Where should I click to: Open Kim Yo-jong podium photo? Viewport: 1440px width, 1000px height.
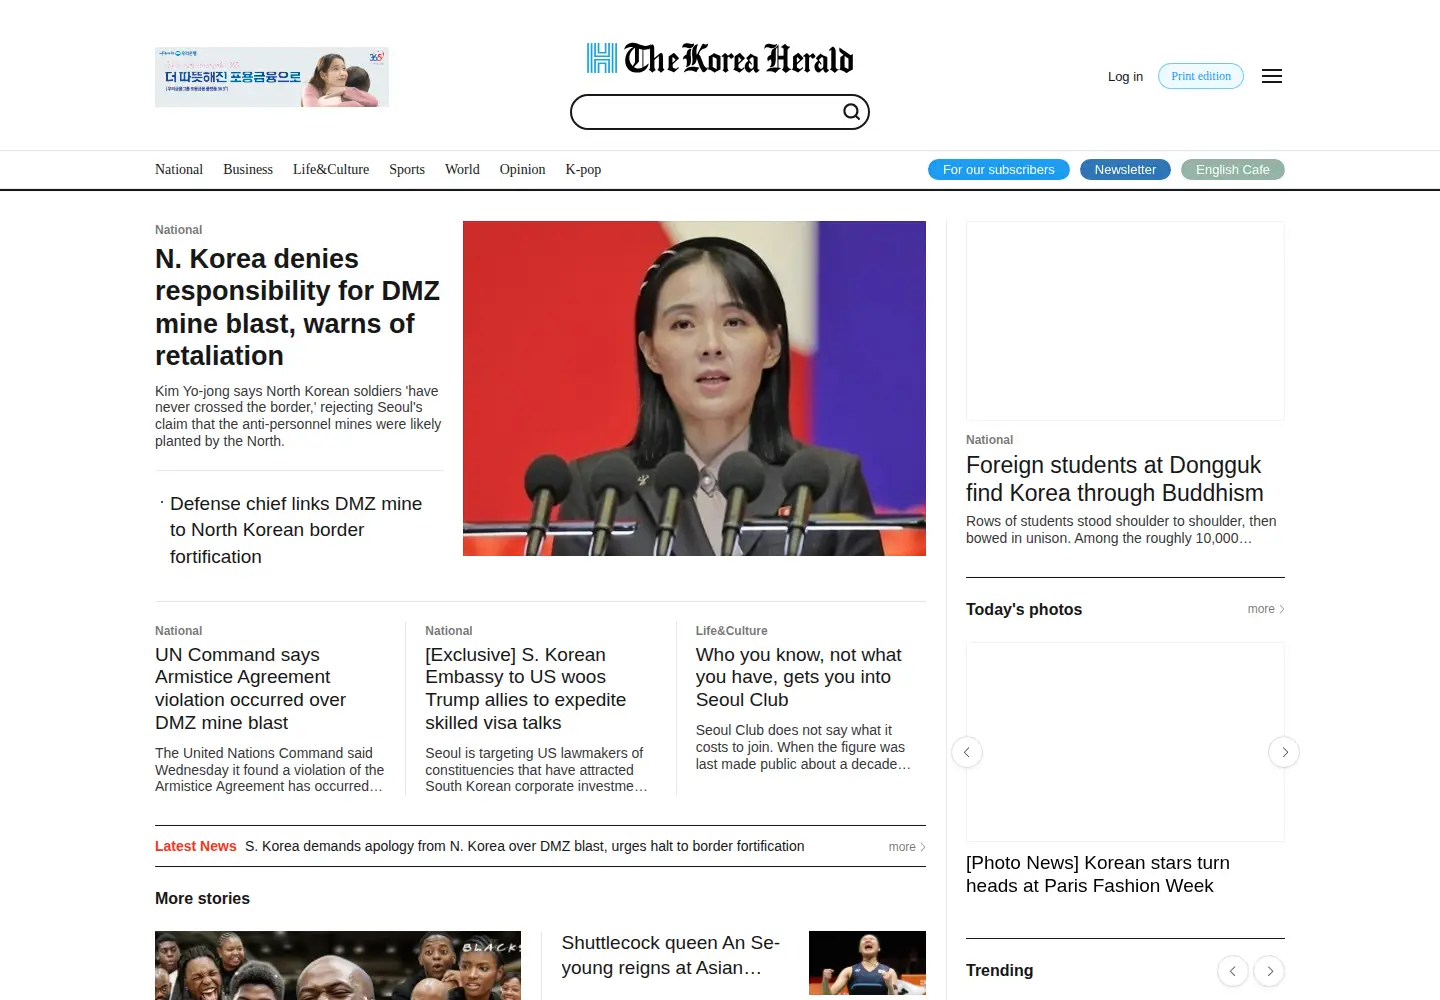click(x=694, y=388)
